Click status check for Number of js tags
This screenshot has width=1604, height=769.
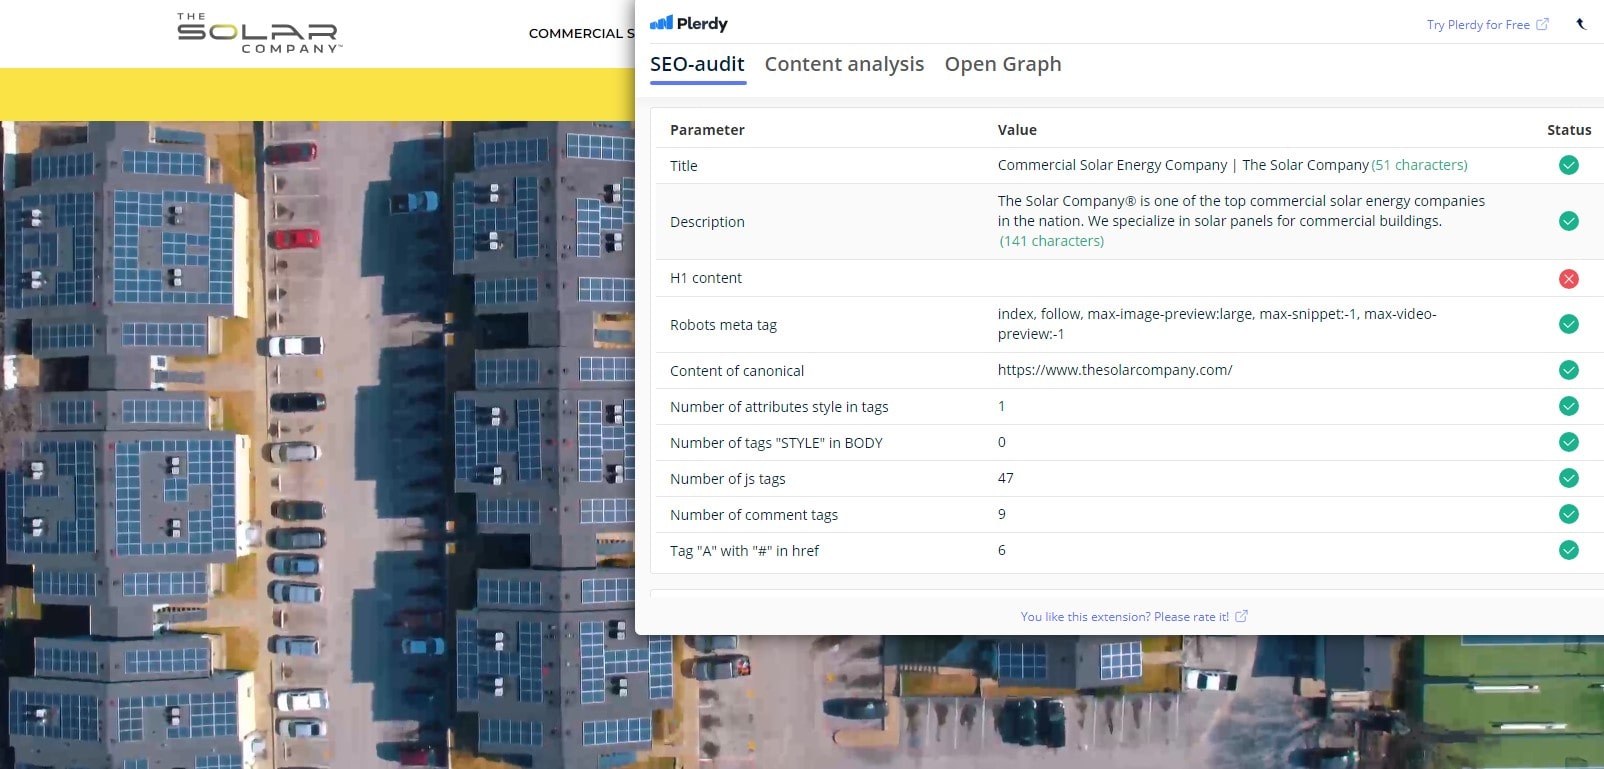tap(1568, 478)
